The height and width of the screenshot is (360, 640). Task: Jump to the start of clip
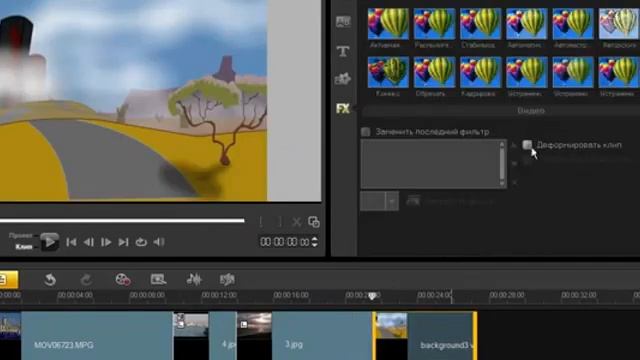click(71, 242)
